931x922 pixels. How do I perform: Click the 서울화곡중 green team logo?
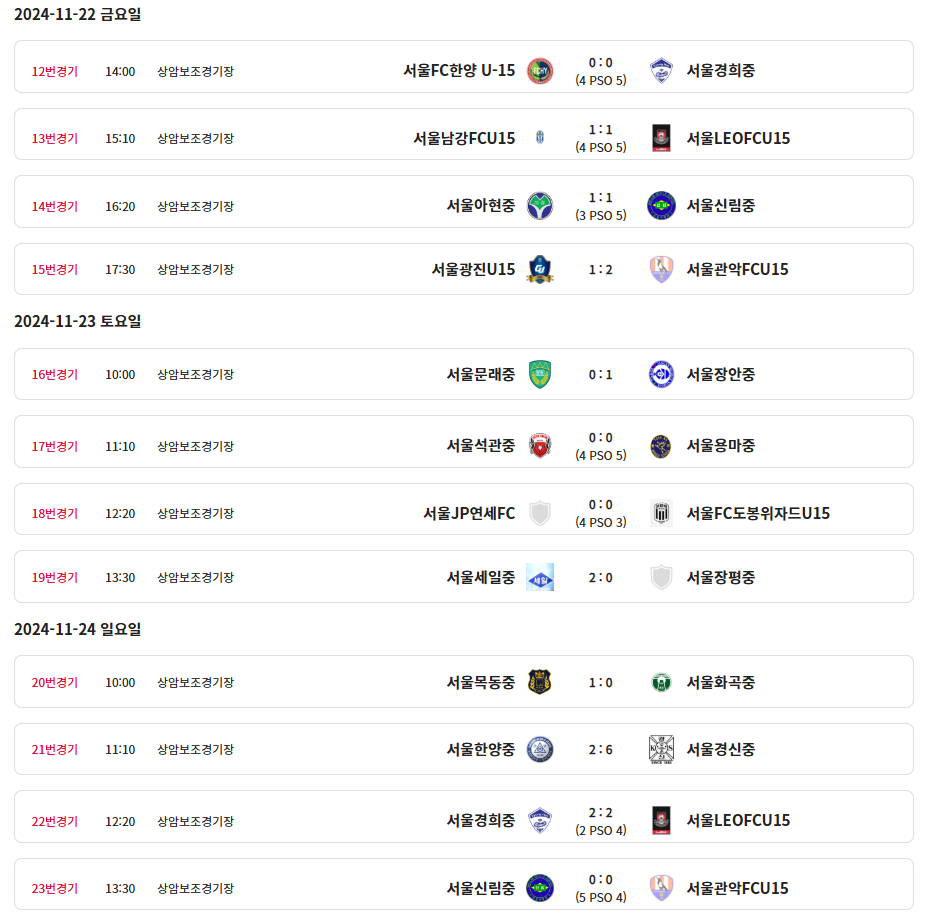click(x=661, y=682)
